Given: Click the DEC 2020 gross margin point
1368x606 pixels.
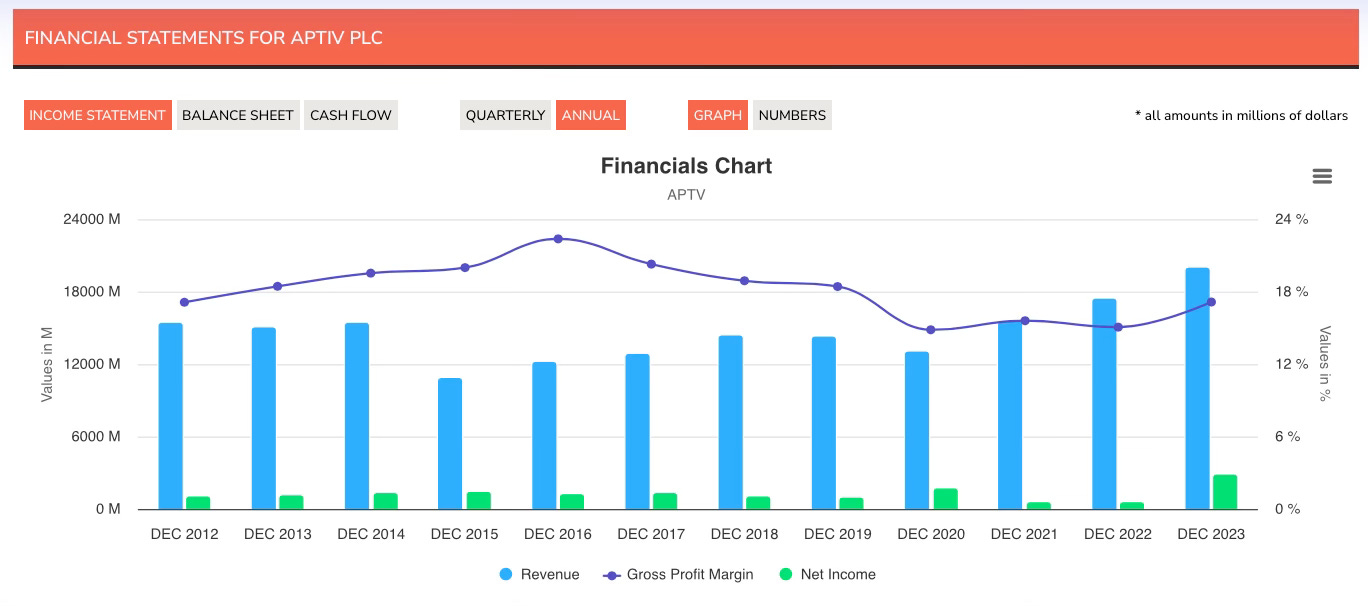Looking at the screenshot, I should (x=931, y=330).
